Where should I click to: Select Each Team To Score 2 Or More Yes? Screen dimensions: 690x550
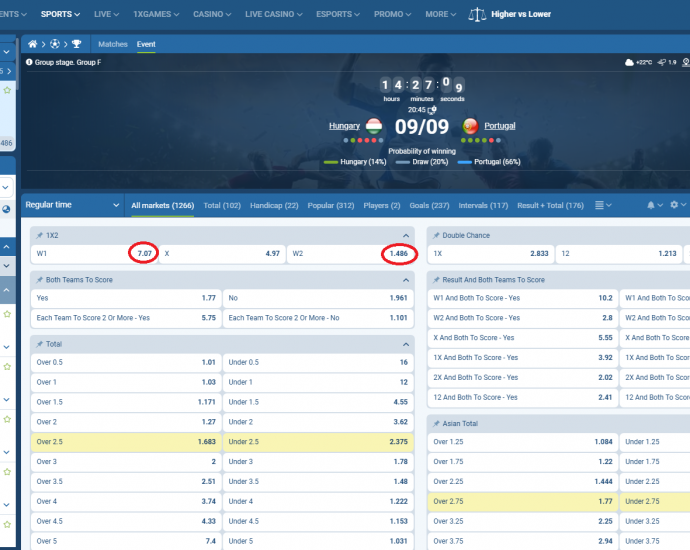pos(126,318)
